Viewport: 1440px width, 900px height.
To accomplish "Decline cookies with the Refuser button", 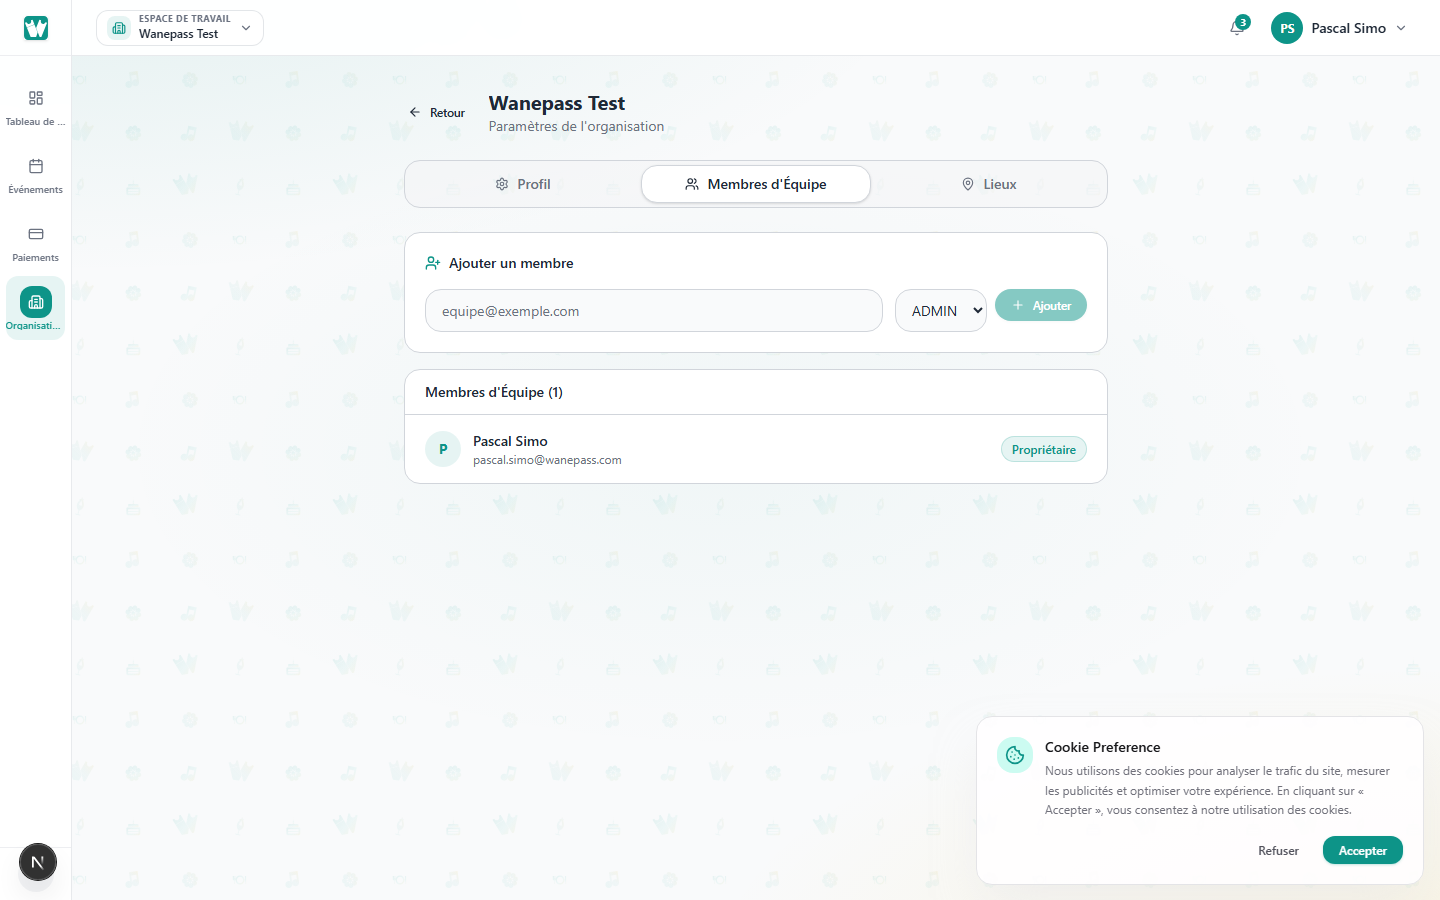I will point(1278,850).
